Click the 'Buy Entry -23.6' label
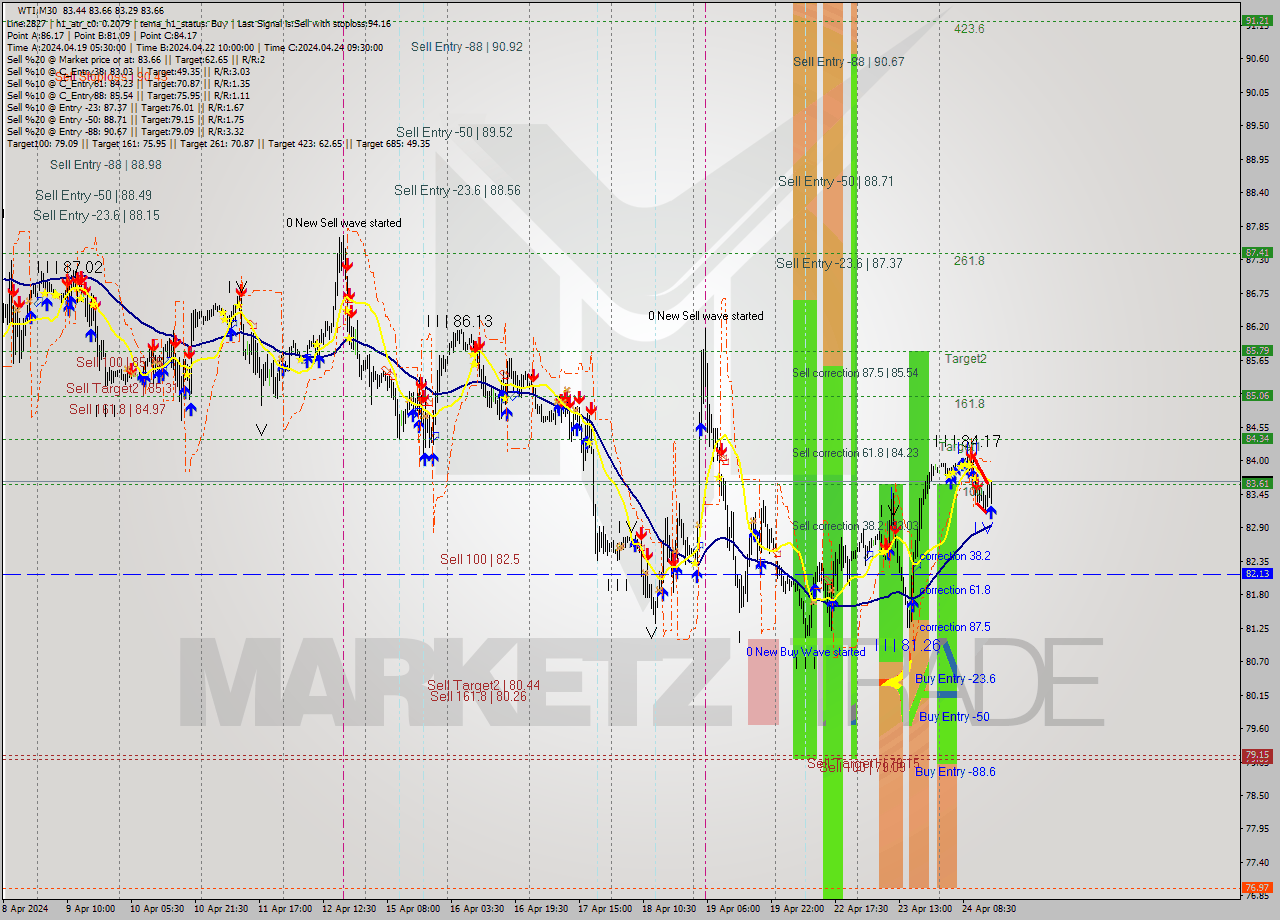 [x=955, y=679]
